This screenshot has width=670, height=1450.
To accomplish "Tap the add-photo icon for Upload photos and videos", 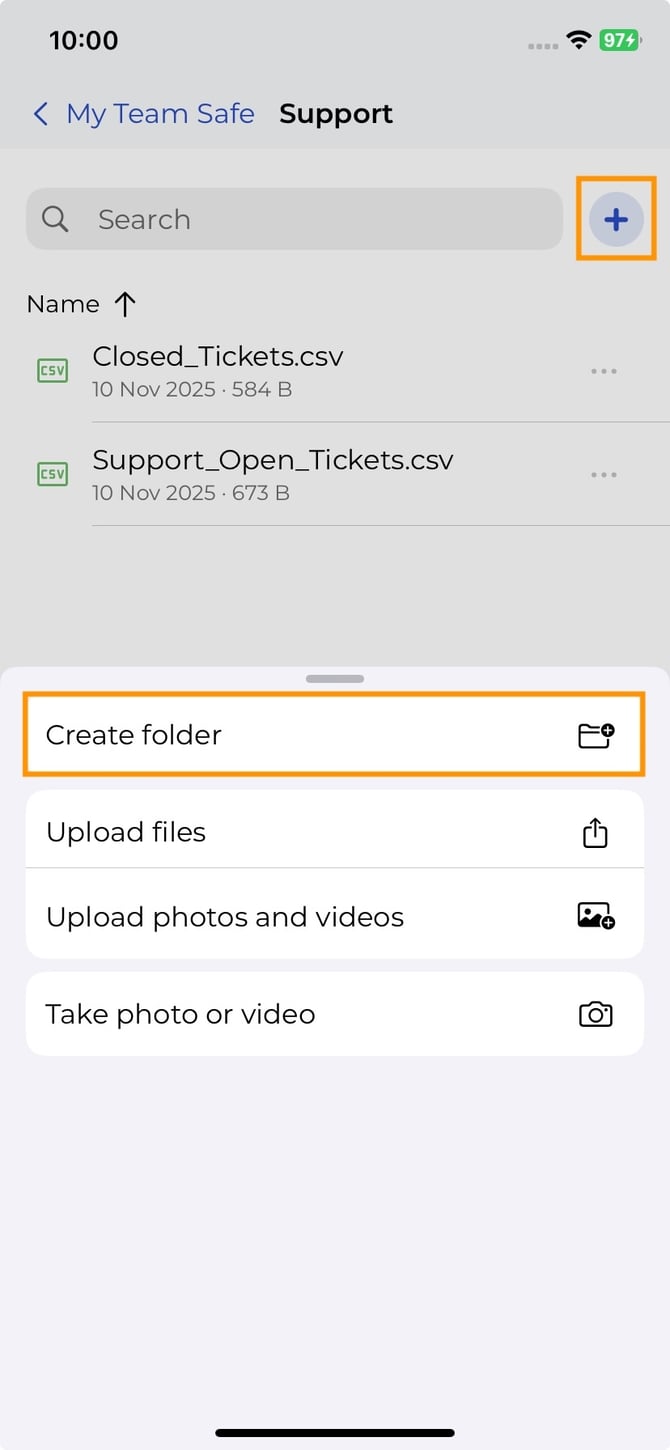I will tap(596, 916).
